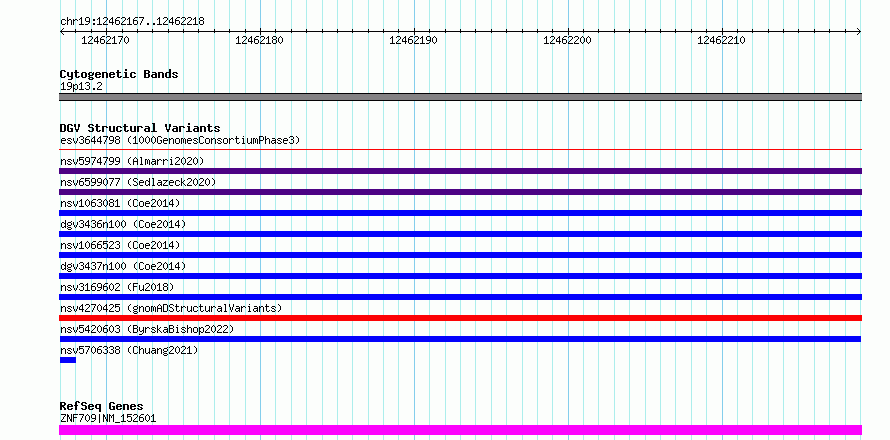Click the right arrowhead of the ruler
The width and height of the screenshot is (890, 440).
coord(859,31)
